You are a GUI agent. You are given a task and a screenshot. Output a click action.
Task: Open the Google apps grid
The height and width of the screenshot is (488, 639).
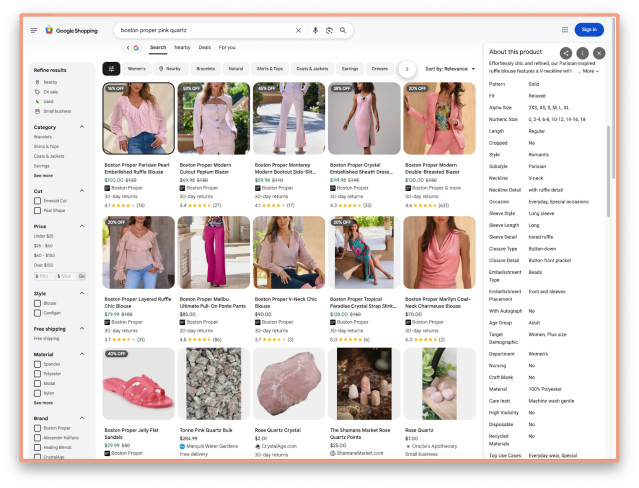pyautogui.click(x=565, y=30)
